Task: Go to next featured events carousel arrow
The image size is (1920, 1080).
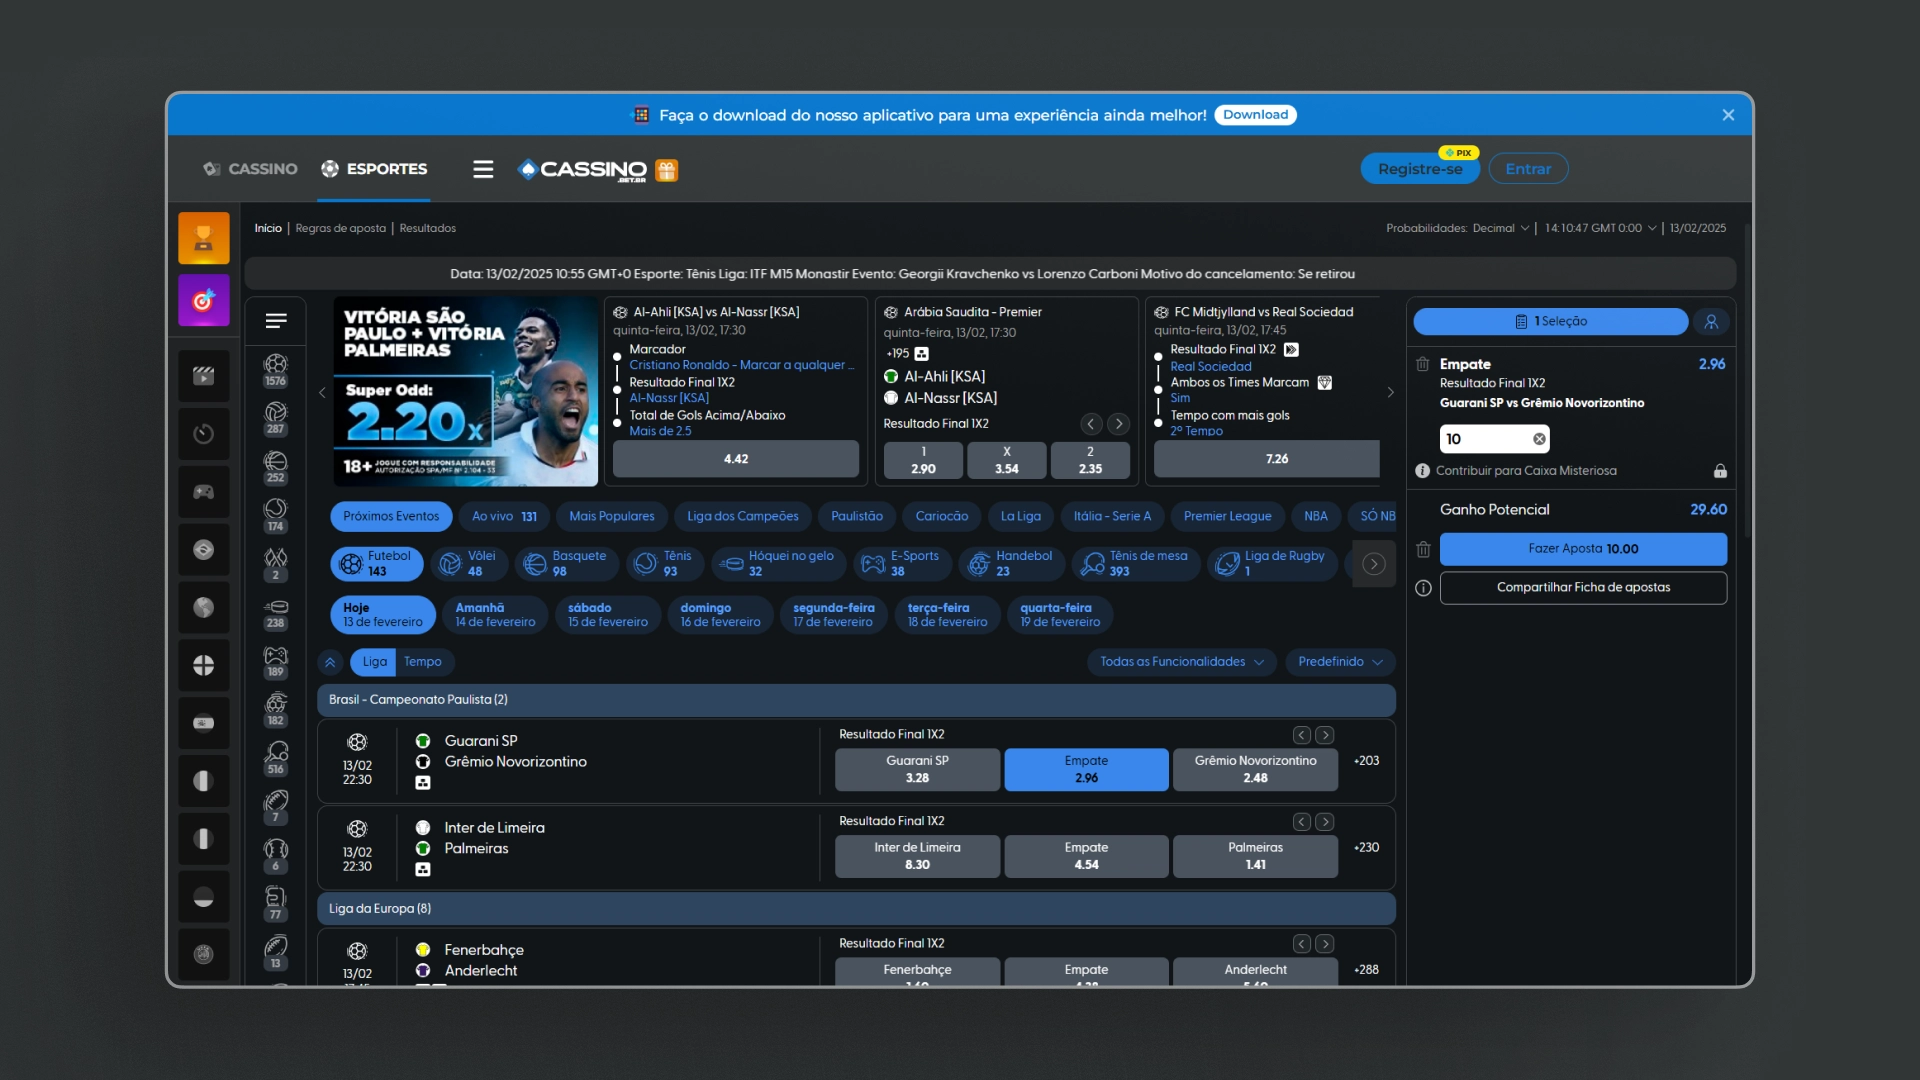Action: tap(1390, 392)
